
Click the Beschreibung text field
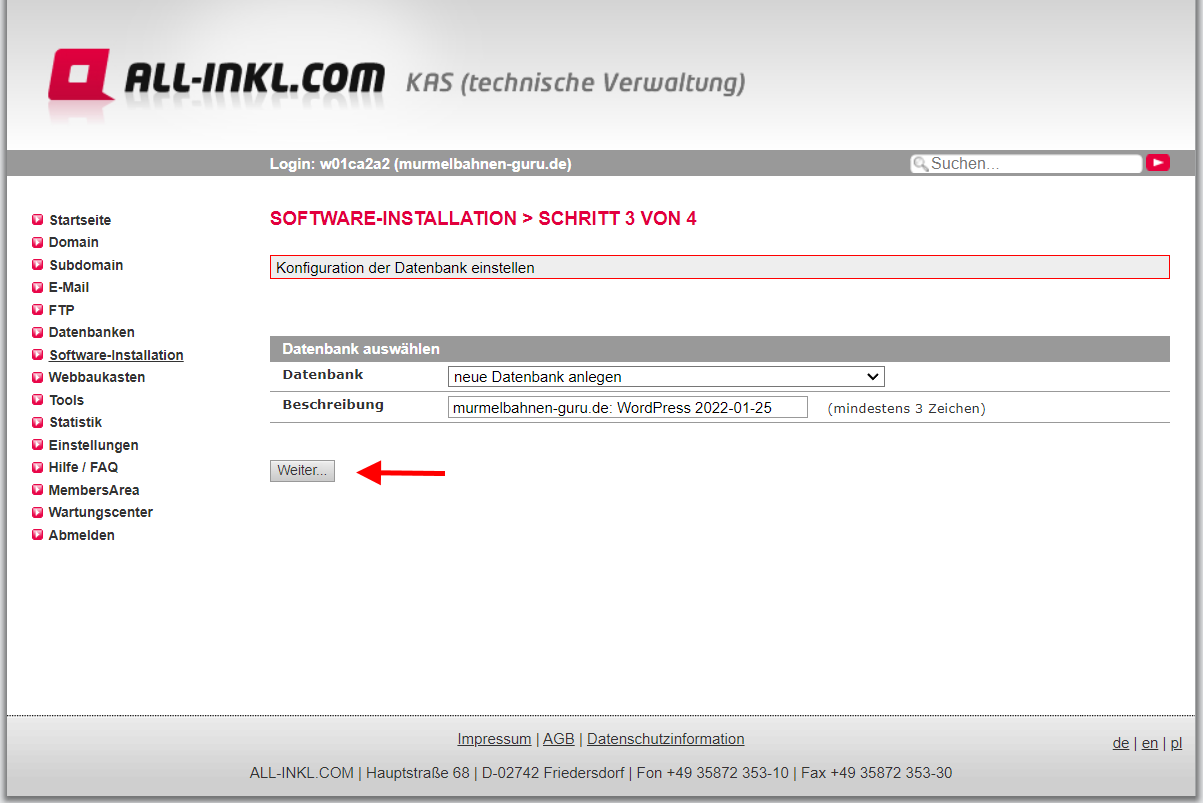627,408
